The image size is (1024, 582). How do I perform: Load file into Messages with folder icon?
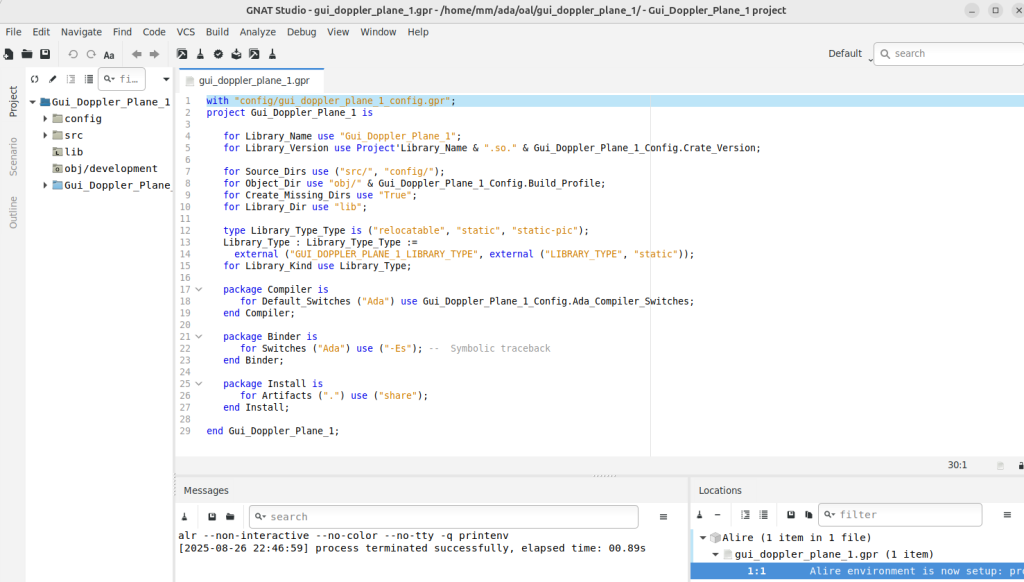pos(230,517)
